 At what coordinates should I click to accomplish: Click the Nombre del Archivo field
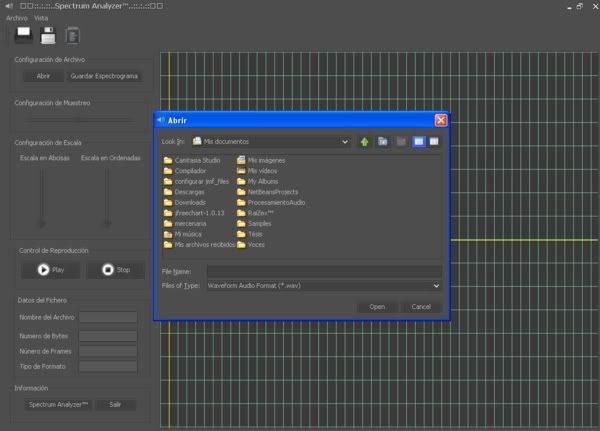click(108, 317)
